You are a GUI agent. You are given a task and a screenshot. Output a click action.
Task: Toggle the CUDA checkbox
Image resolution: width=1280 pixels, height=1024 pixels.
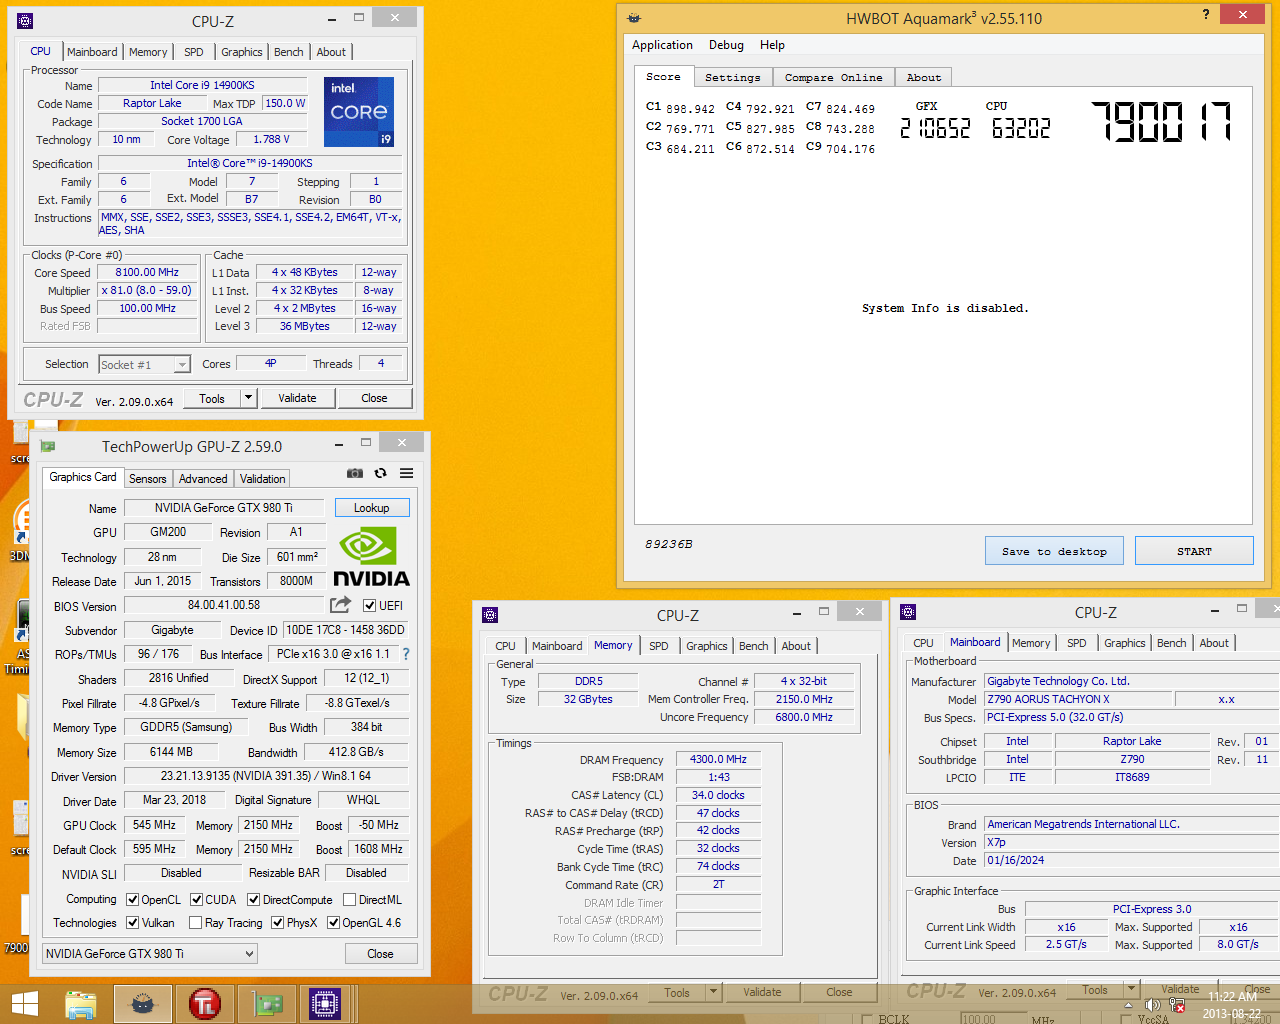coord(197,899)
